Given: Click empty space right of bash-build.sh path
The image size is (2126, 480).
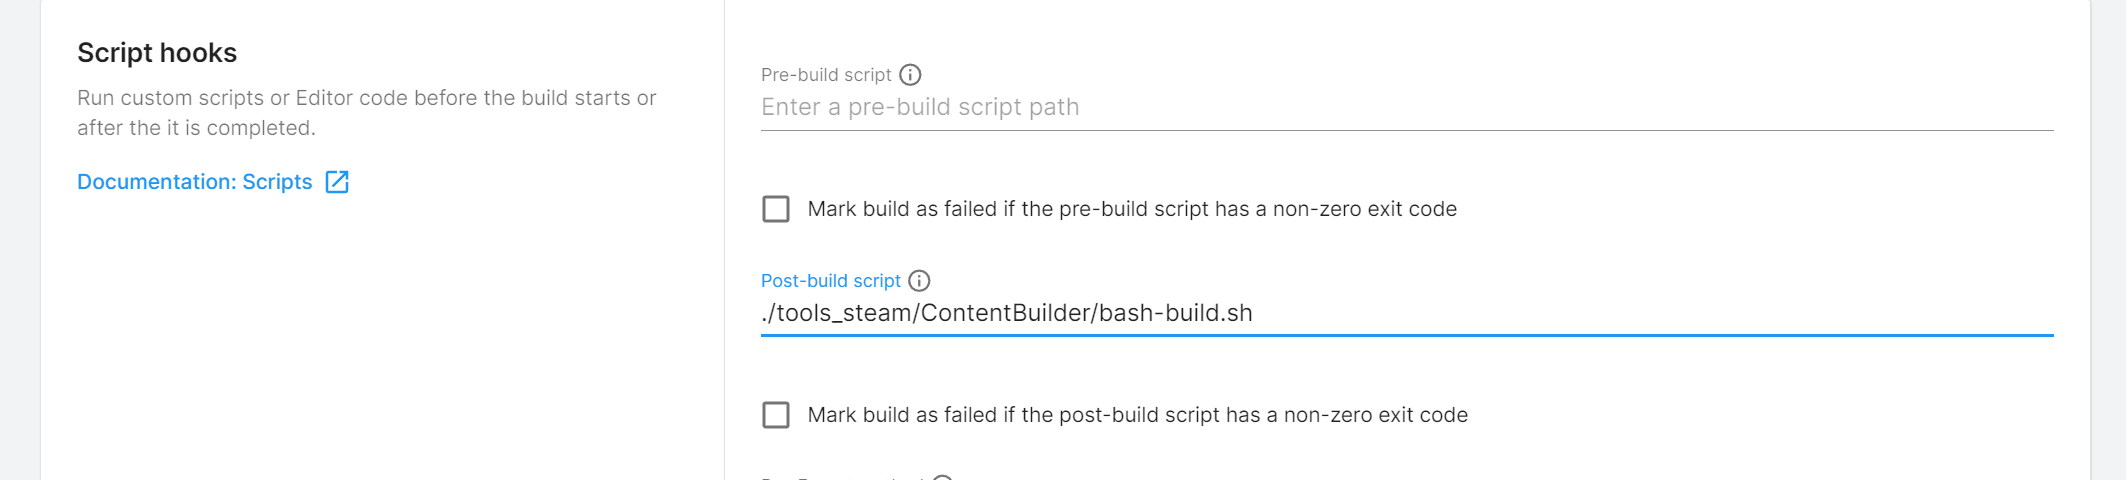Looking at the screenshot, I should click(1650, 313).
